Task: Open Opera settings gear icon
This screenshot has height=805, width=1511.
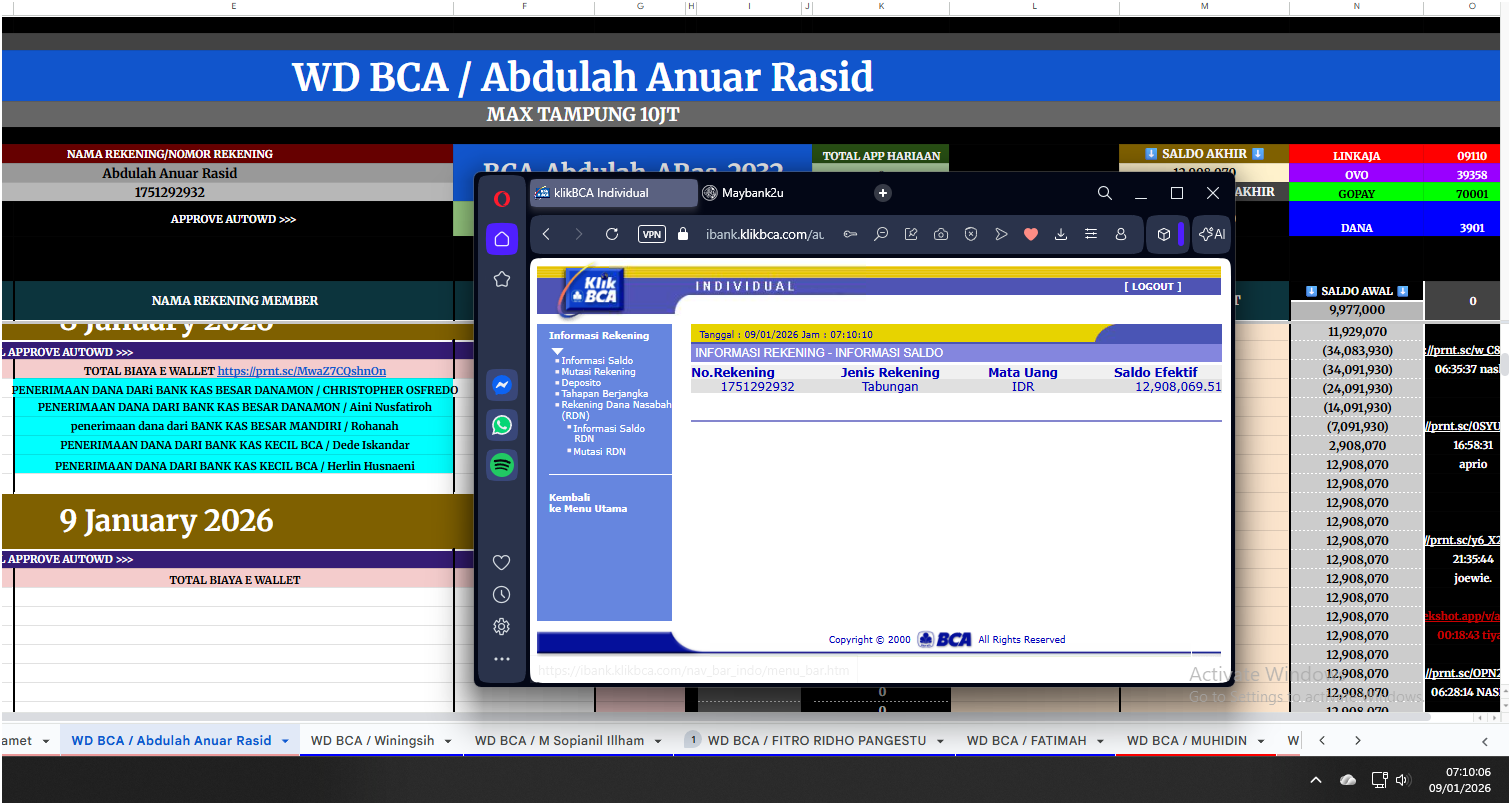Action: point(502,627)
